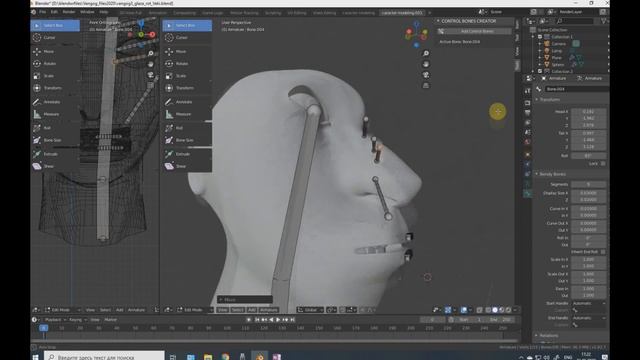Image resolution: width=640 pixels, height=360 pixels.
Task: Open the Window menu
Action: pos(87,12)
